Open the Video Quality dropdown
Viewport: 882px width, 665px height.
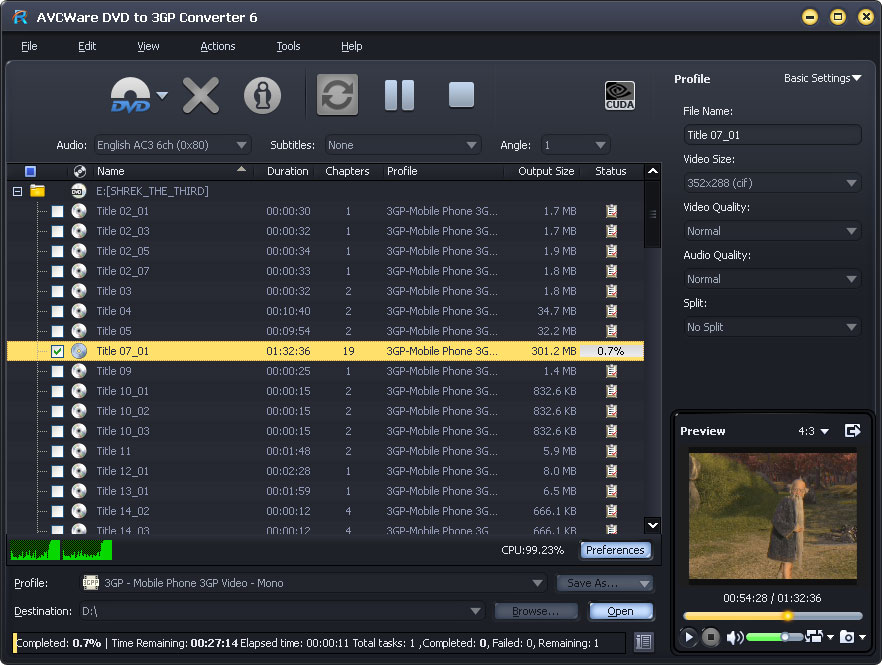click(x=772, y=231)
